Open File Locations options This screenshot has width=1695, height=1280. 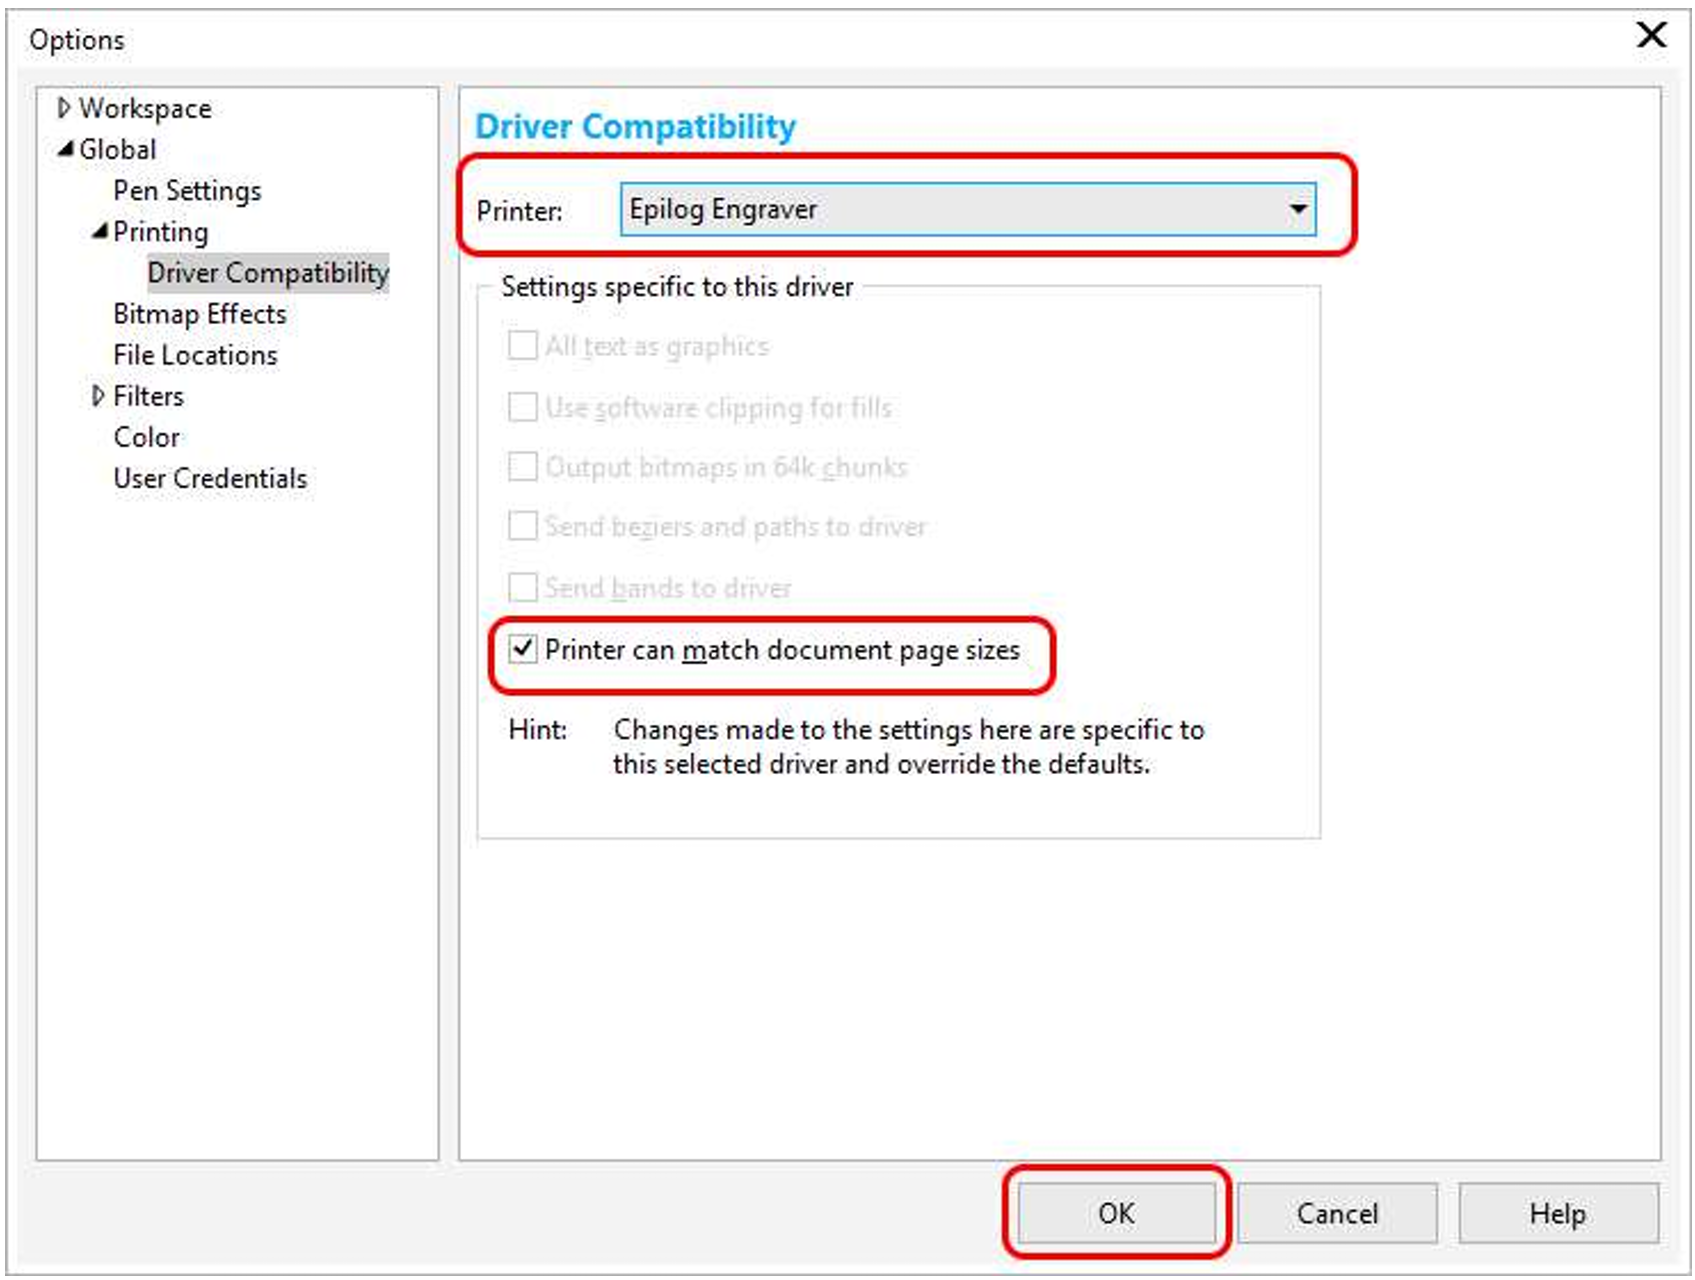[195, 355]
